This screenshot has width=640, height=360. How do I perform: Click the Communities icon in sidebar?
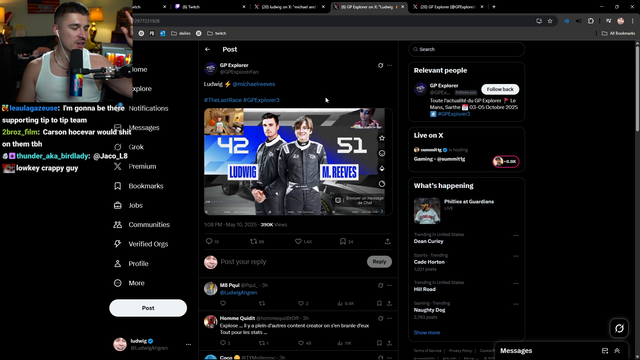click(118, 224)
